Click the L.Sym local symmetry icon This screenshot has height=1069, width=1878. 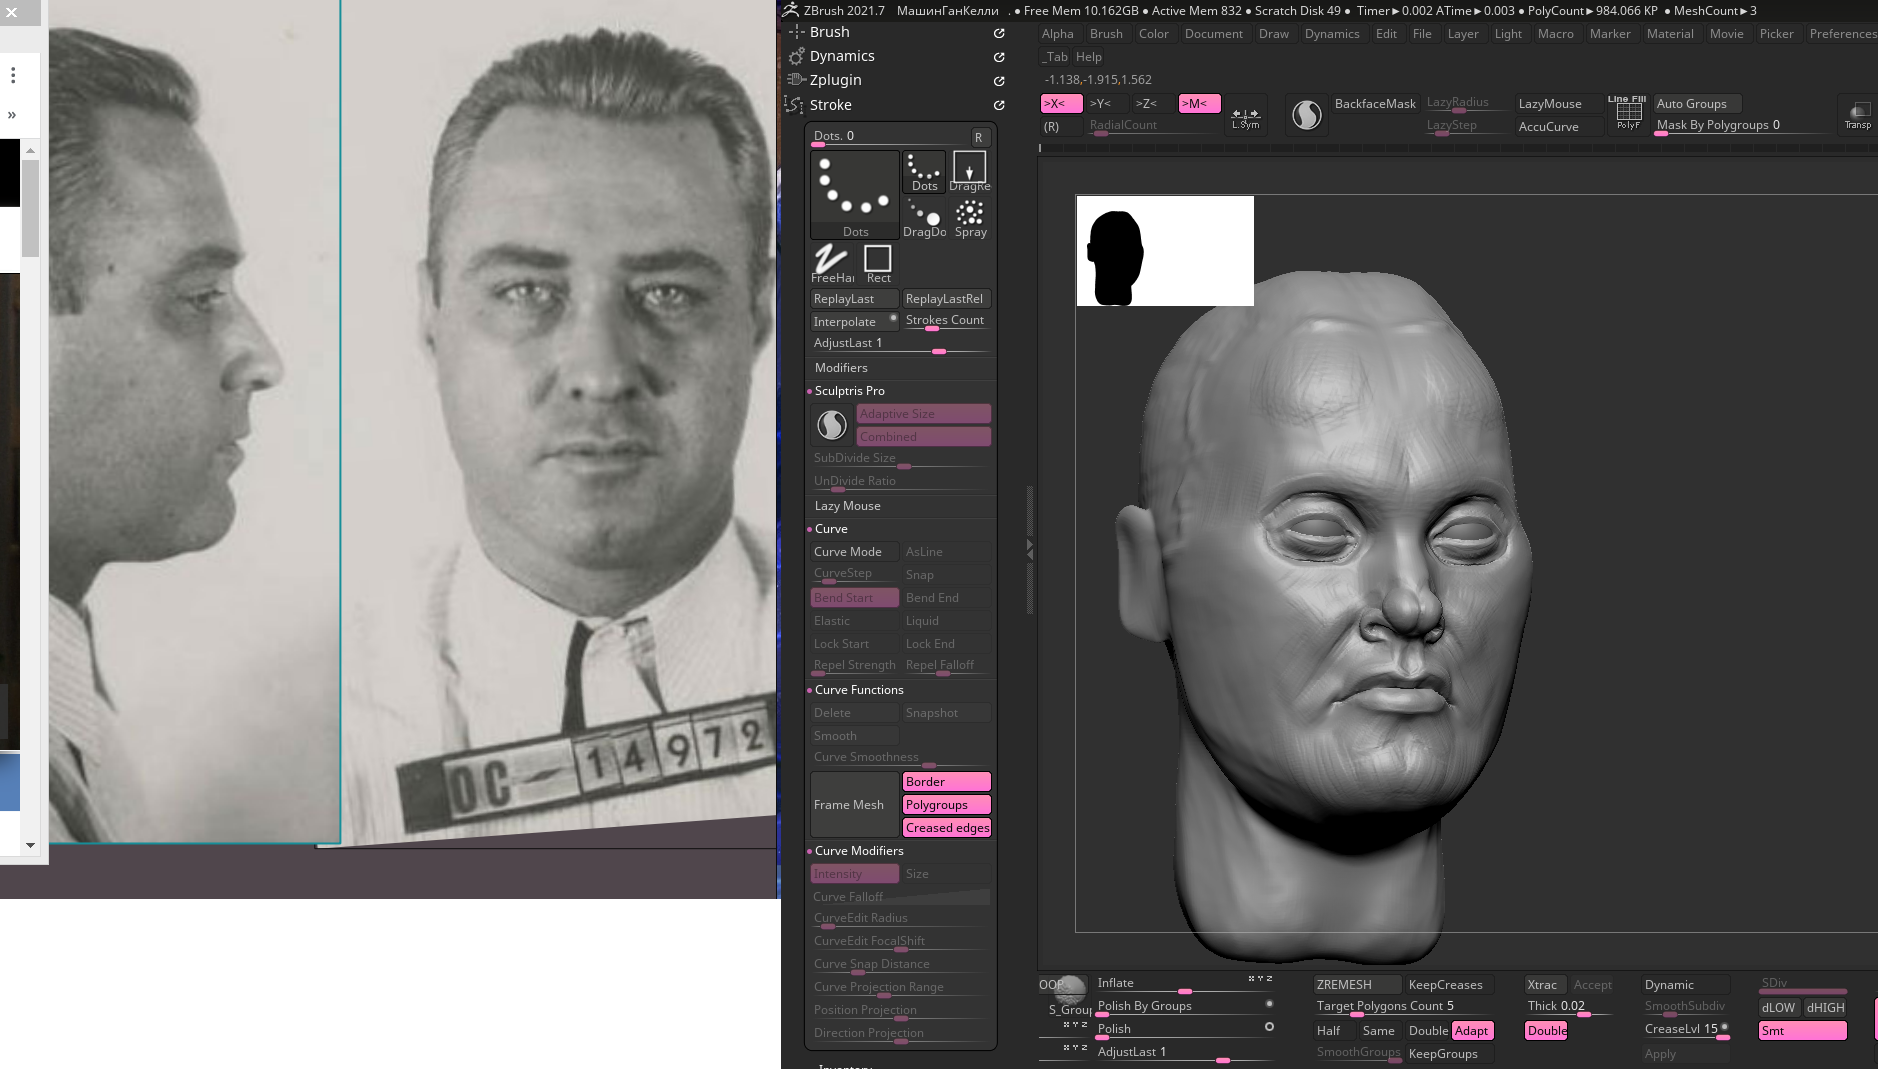tap(1245, 117)
